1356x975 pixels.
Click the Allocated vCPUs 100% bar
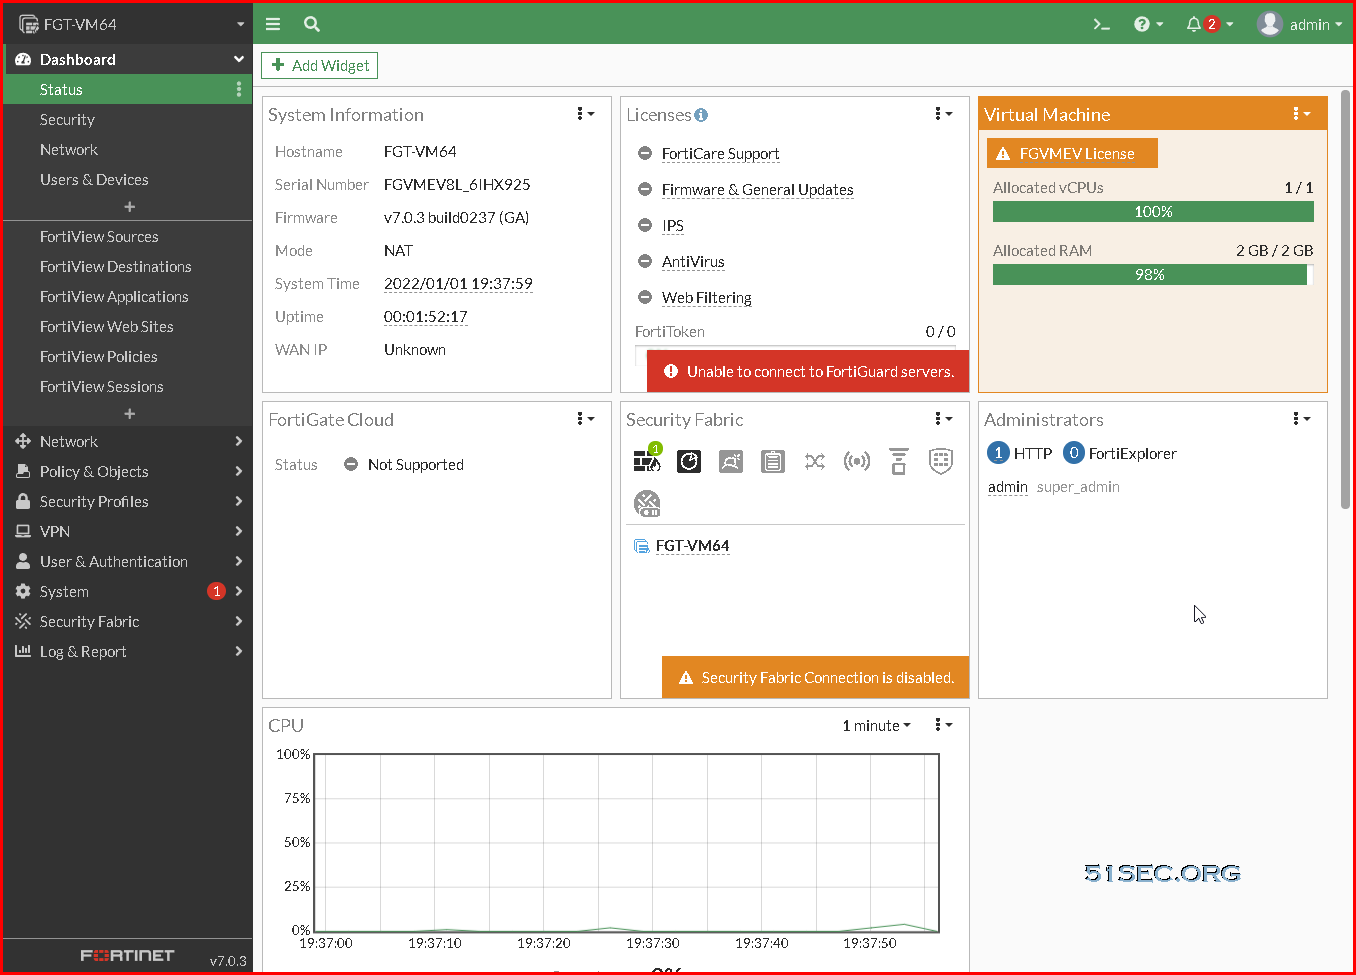(1153, 212)
